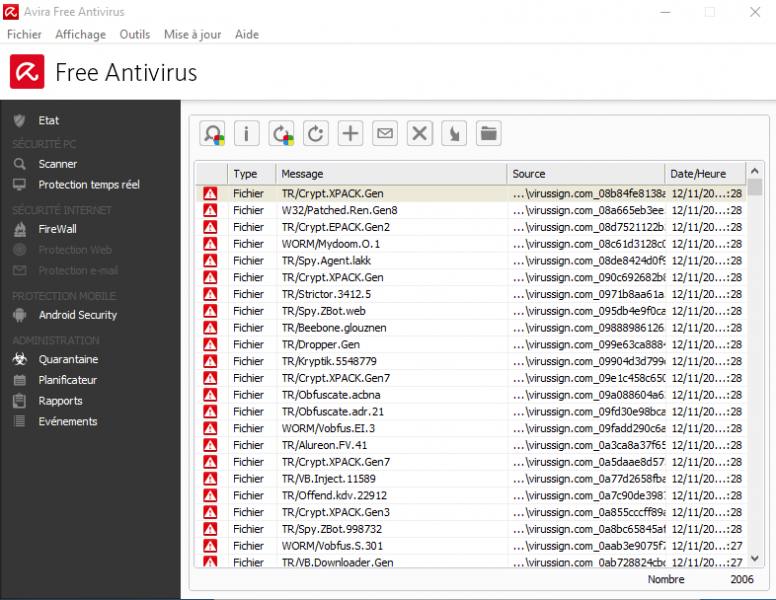Sort by Type column header
Image resolution: width=776 pixels, height=600 pixels.
pyautogui.click(x=251, y=174)
